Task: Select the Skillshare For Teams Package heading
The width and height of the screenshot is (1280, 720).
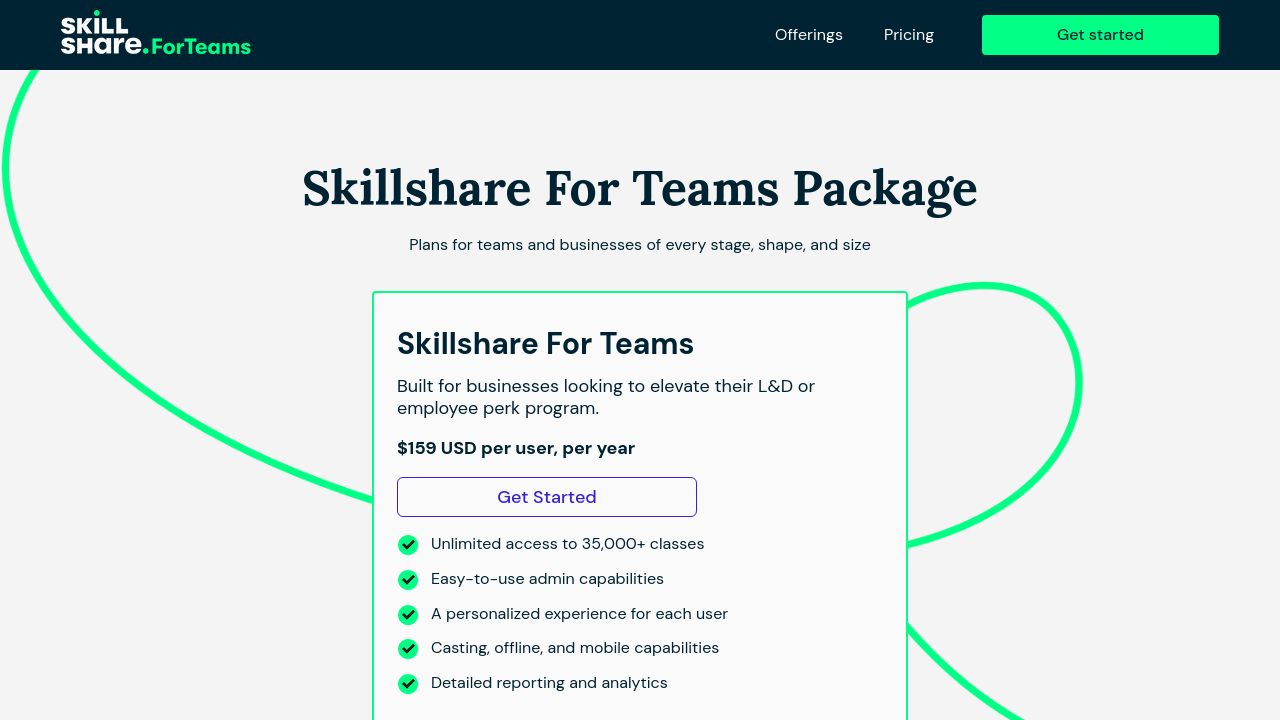Action: click(640, 189)
